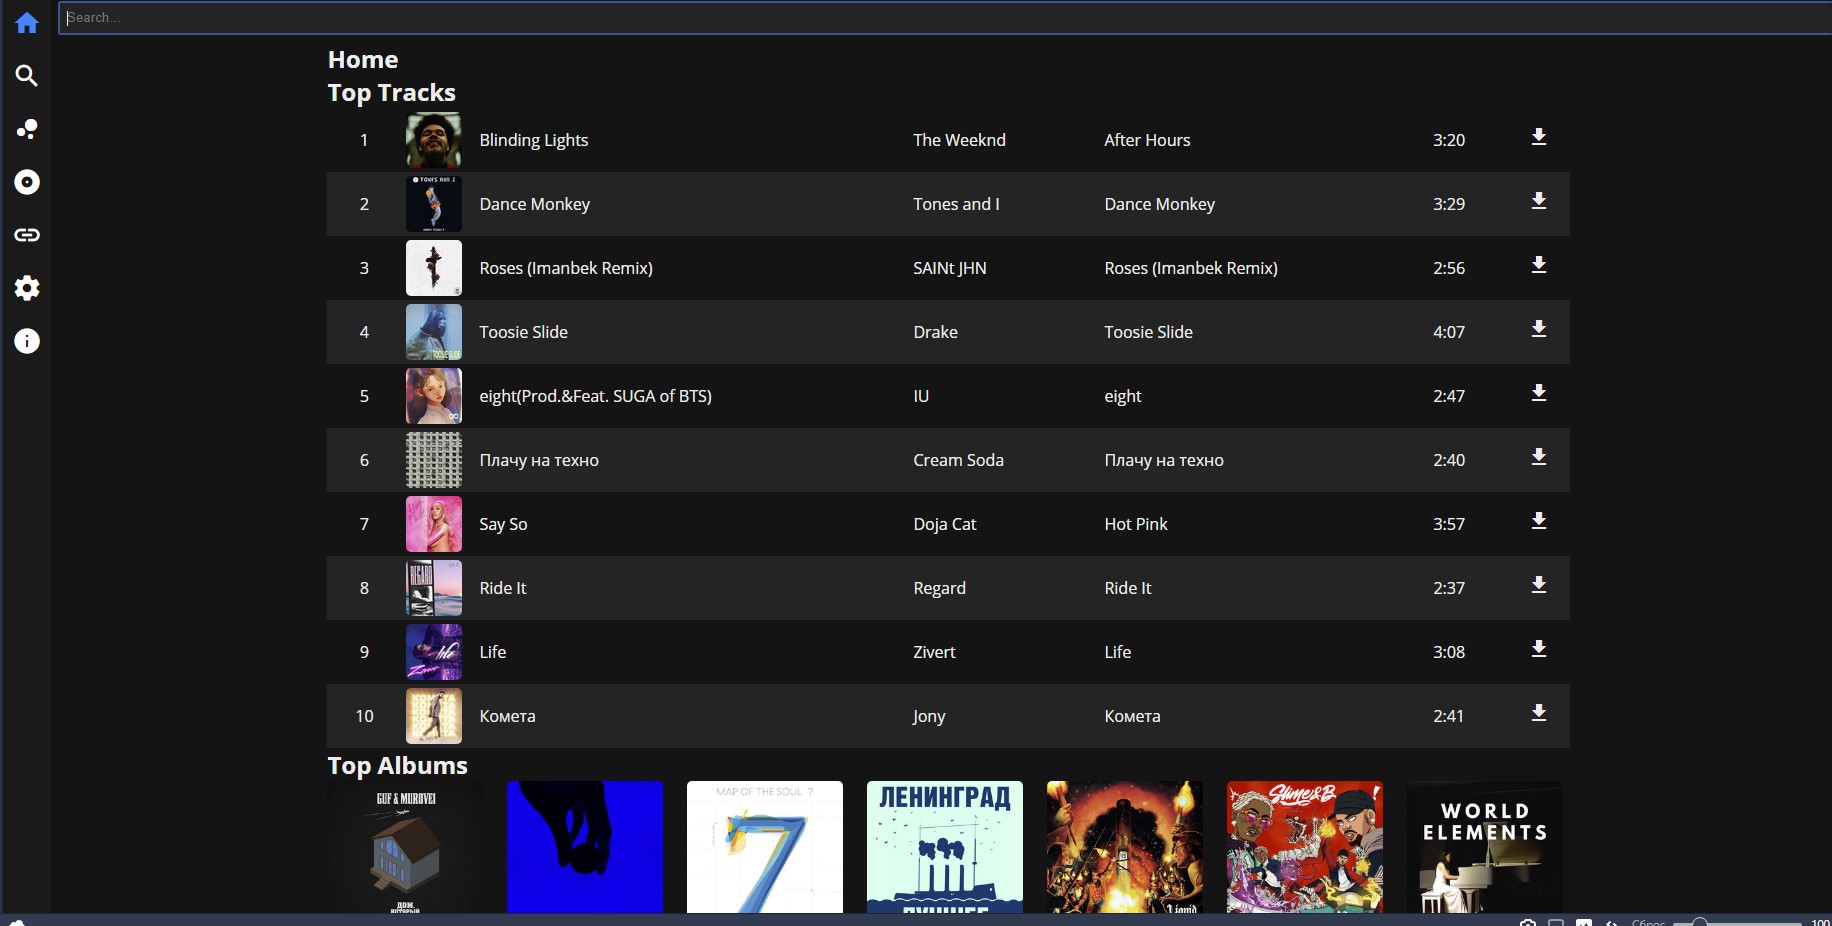Open the Settings gear in sidebar
This screenshot has width=1832, height=926.
point(27,288)
